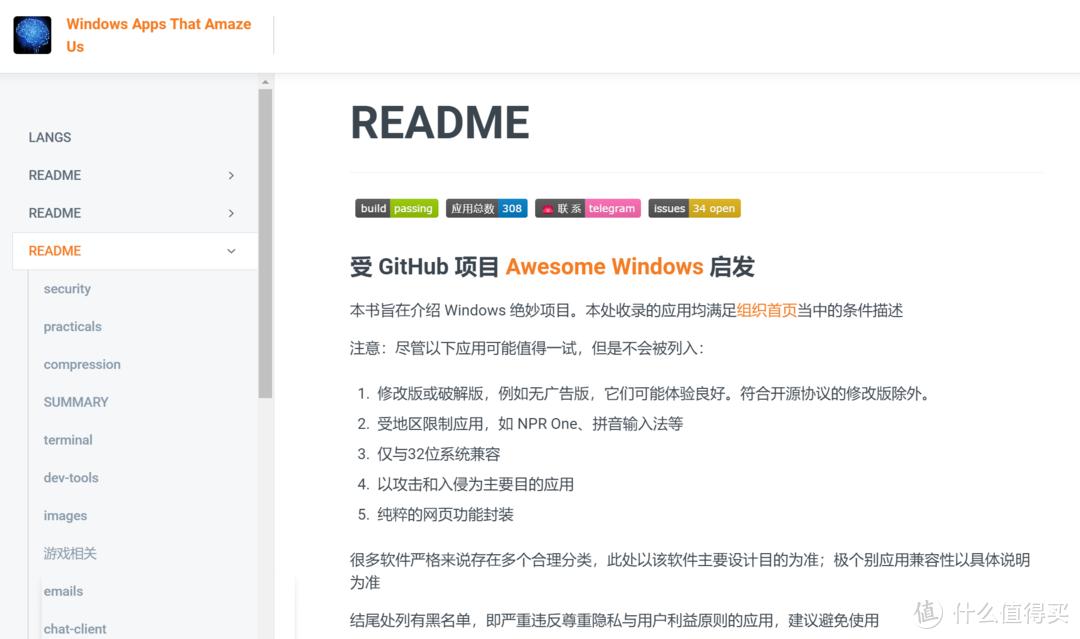Click the 应用总数 308 badge
This screenshot has height=639, width=1080.
point(487,208)
